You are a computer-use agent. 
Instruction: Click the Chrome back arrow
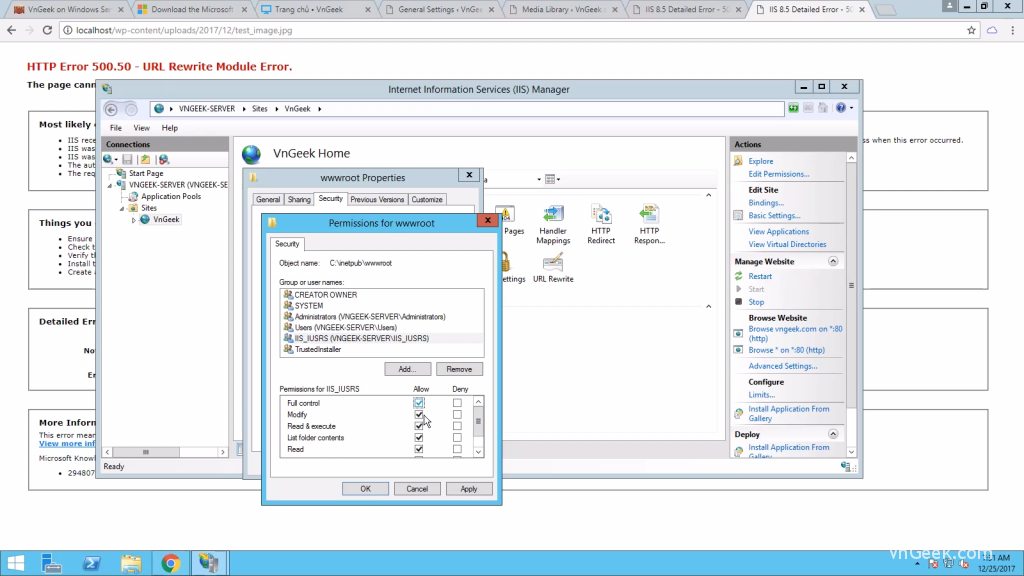click(12, 30)
